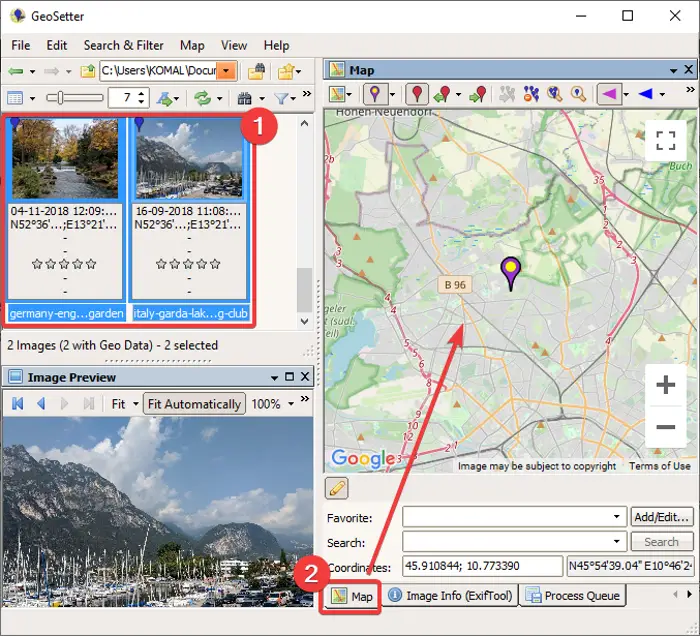The image size is (700, 636).
Task: Click the pencil edit icon below map
Action: [337, 489]
